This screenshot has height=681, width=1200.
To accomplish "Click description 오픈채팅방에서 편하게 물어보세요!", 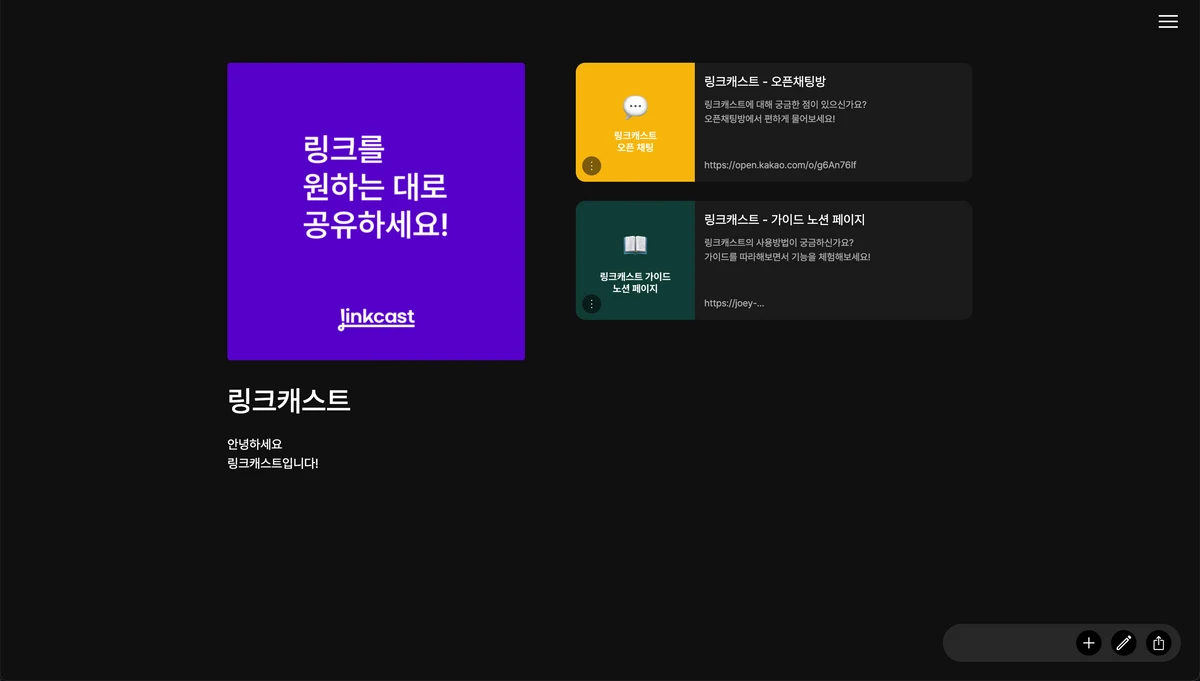I will tap(770, 119).
